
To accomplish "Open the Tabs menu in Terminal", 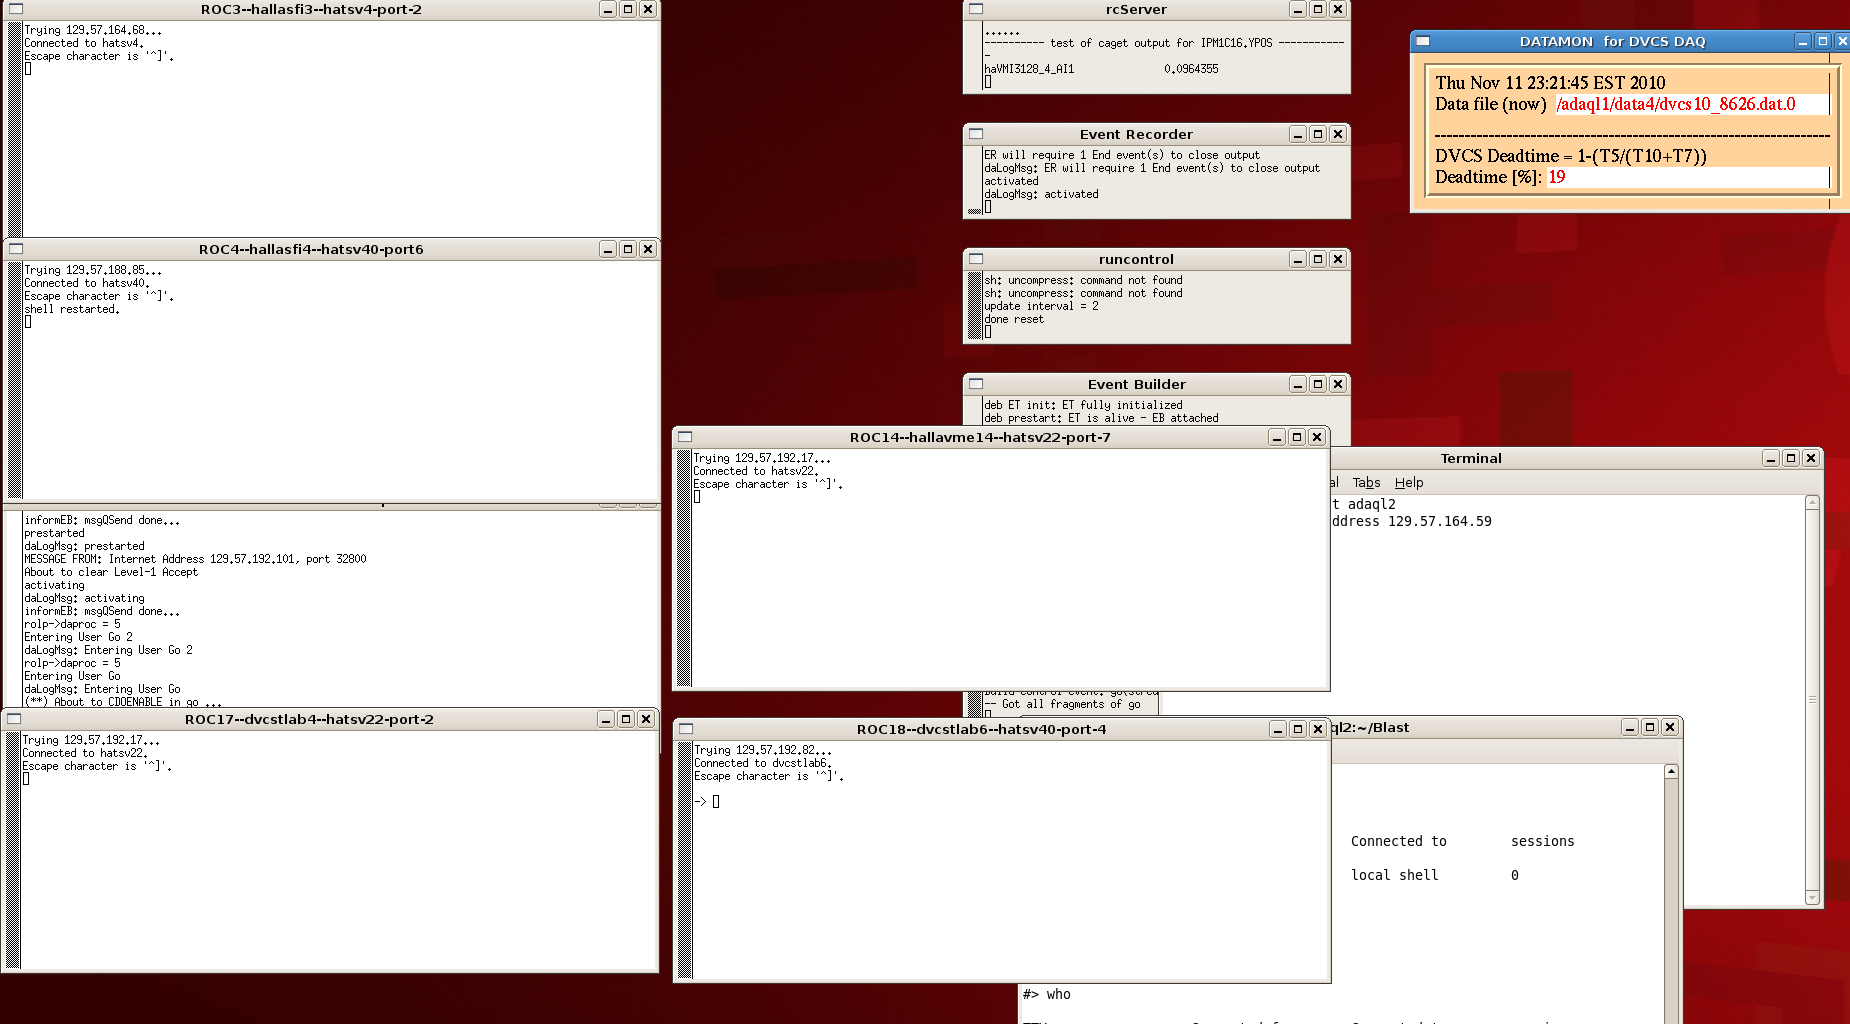I will point(1366,482).
